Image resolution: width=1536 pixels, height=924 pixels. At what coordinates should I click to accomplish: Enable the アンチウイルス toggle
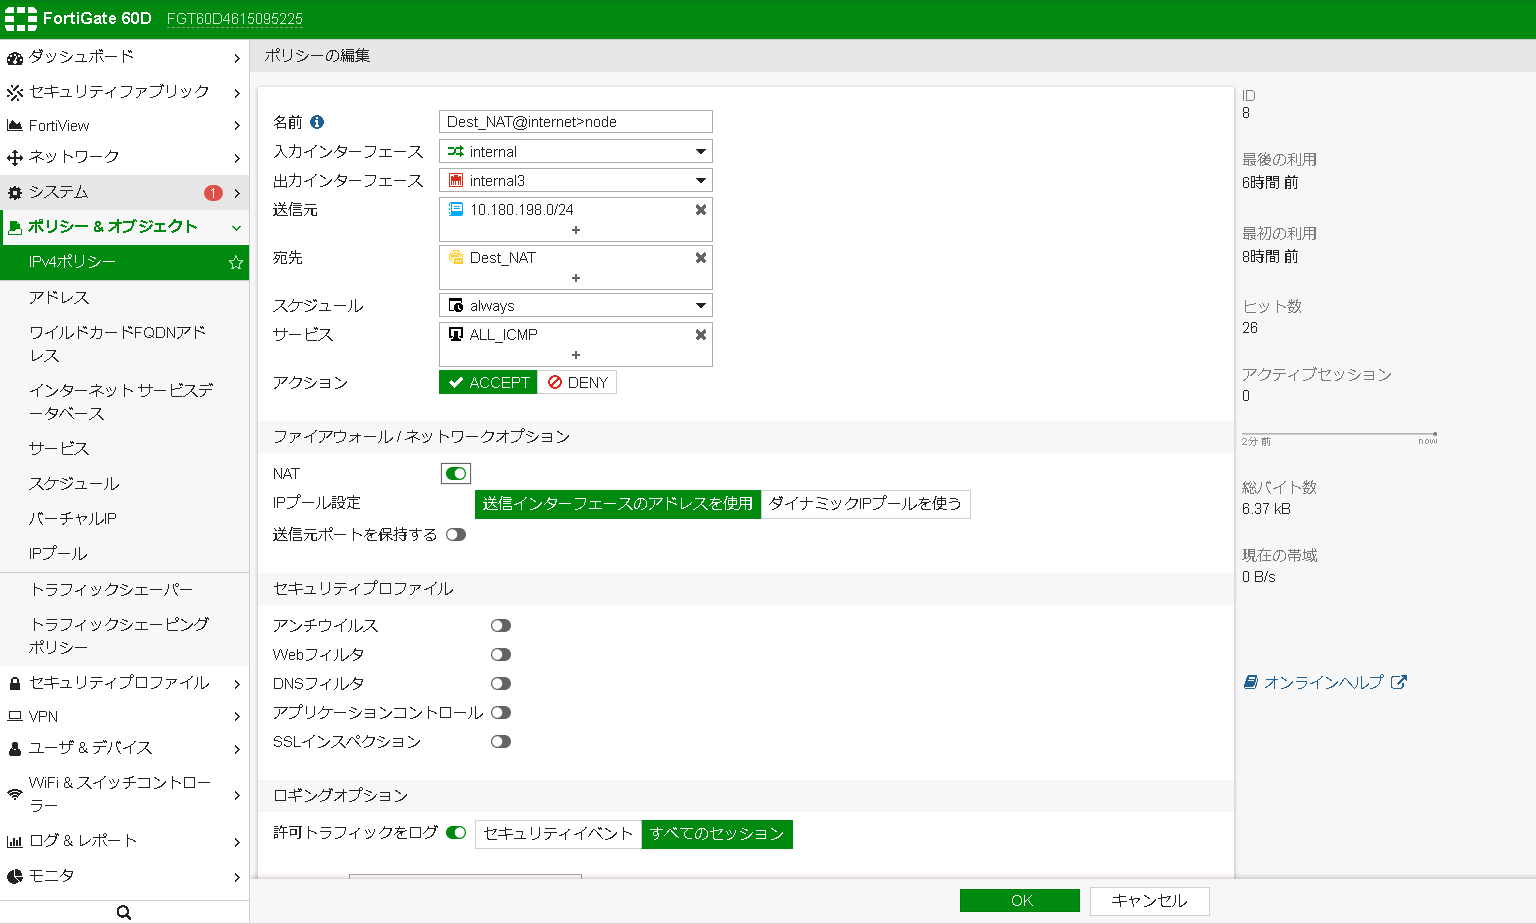click(x=501, y=626)
